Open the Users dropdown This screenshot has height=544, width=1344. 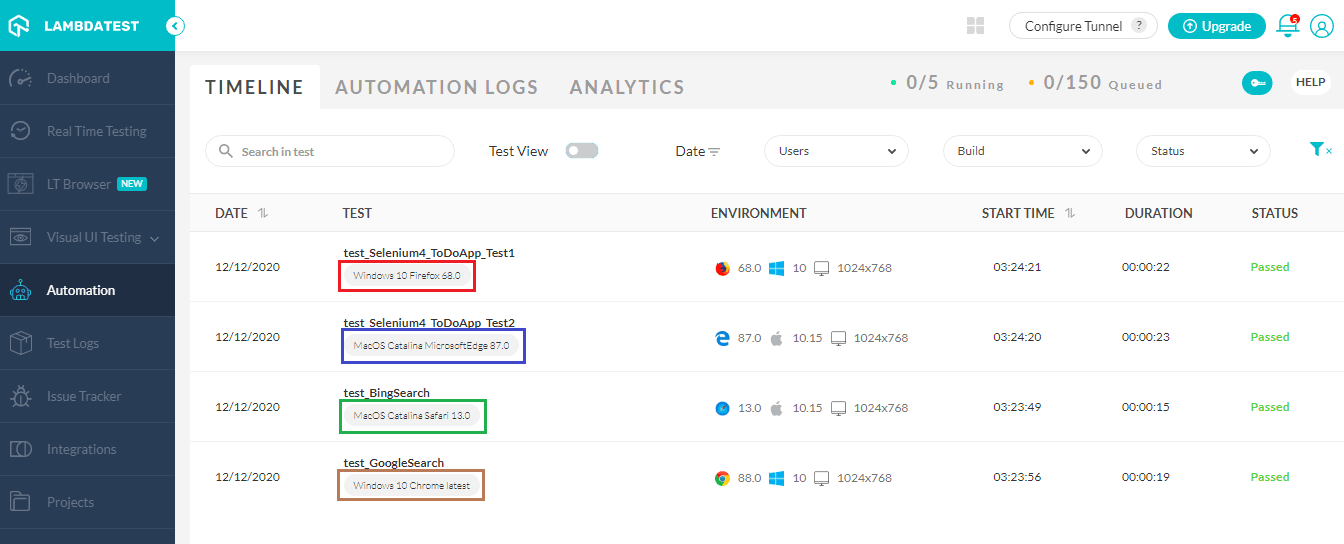836,151
